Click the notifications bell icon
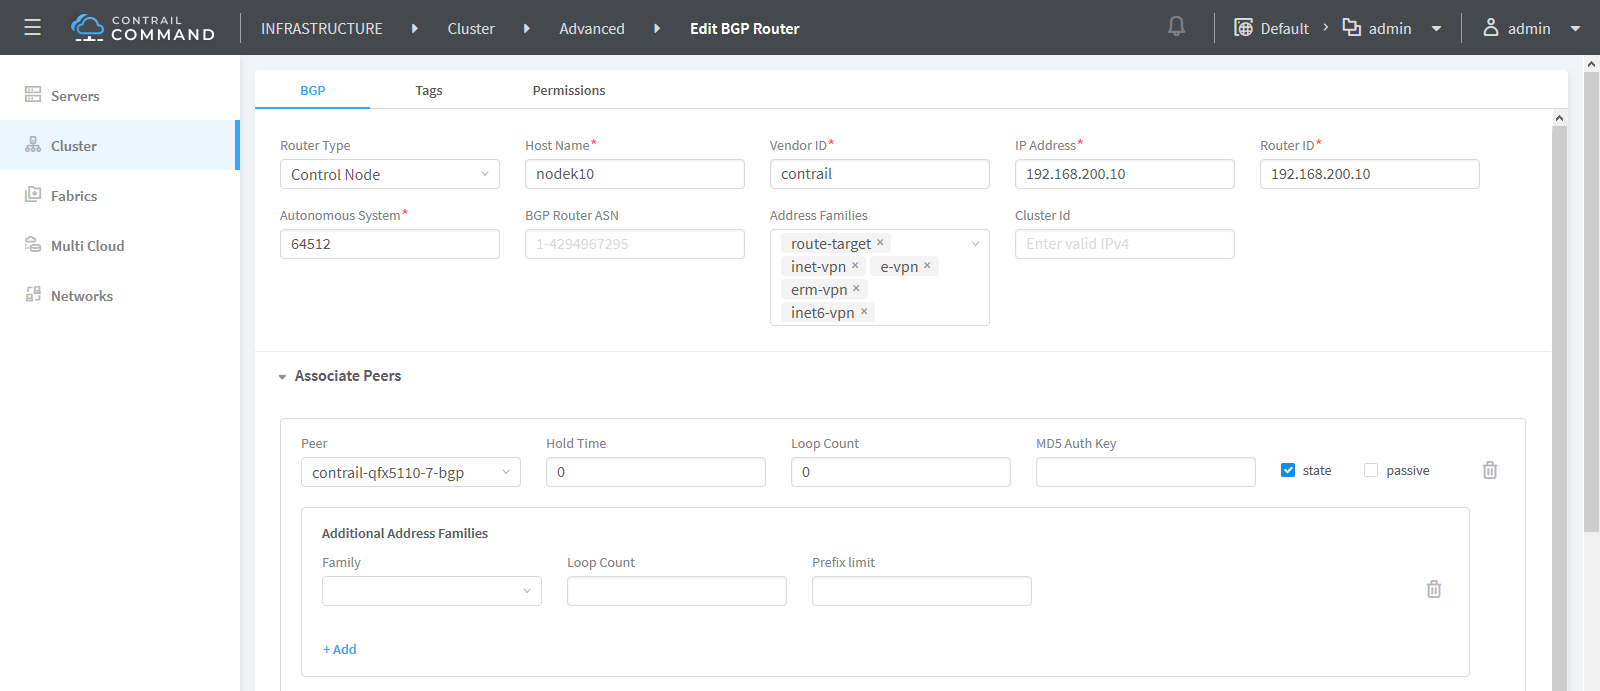This screenshot has height=691, width=1600. tap(1176, 27)
